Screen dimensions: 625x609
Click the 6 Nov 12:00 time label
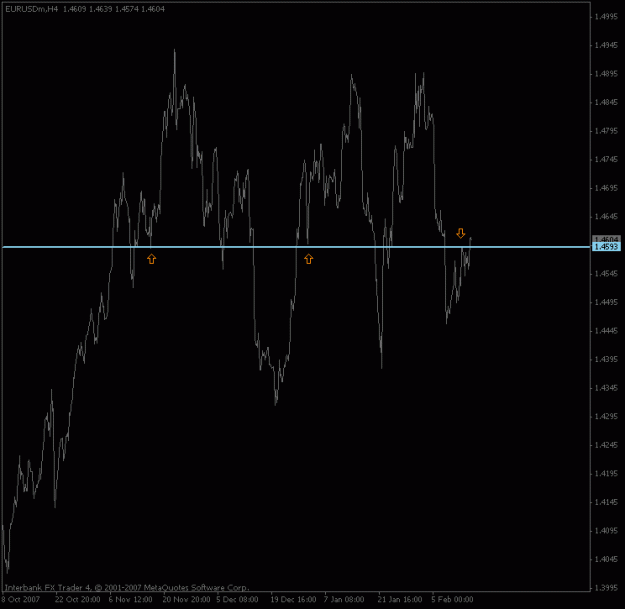click(130, 599)
